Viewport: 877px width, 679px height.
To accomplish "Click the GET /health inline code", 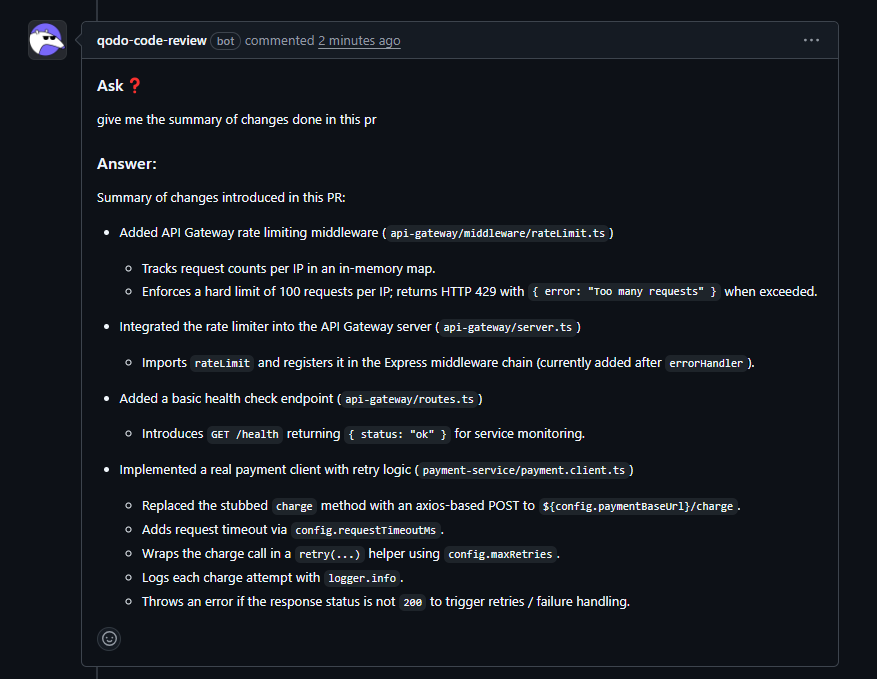I will click(x=245, y=434).
